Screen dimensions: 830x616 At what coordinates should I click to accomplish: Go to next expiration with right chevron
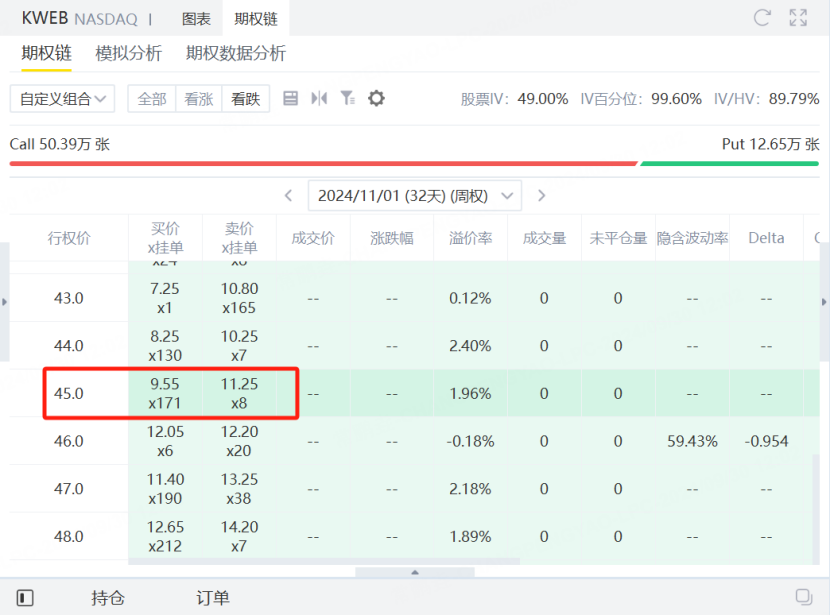(x=541, y=195)
